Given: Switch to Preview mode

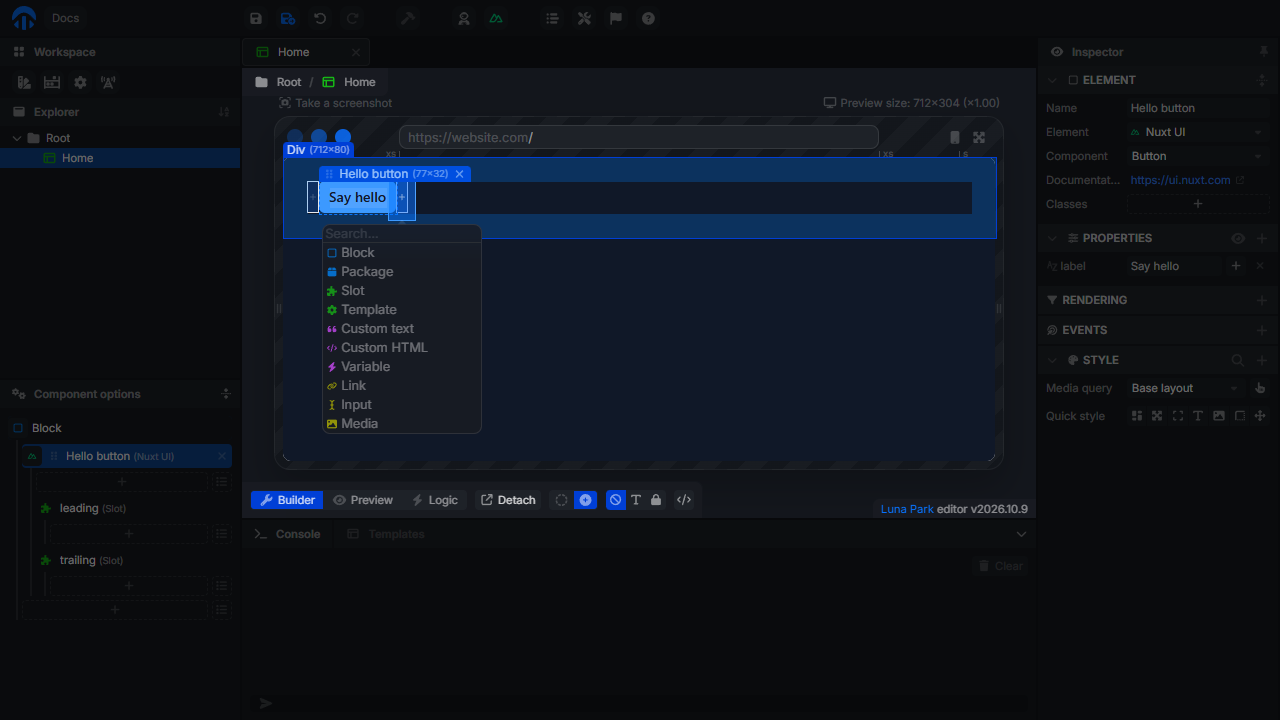Looking at the screenshot, I should [363, 500].
